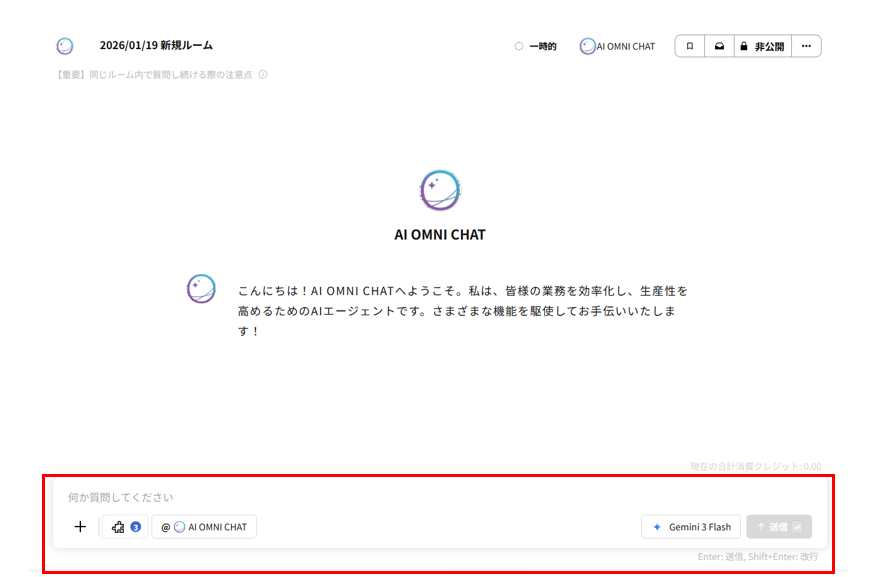Click the AI OMNI CHAT logo in the header
The image size is (872, 577).
pyautogui.click(x=65, y=45)
